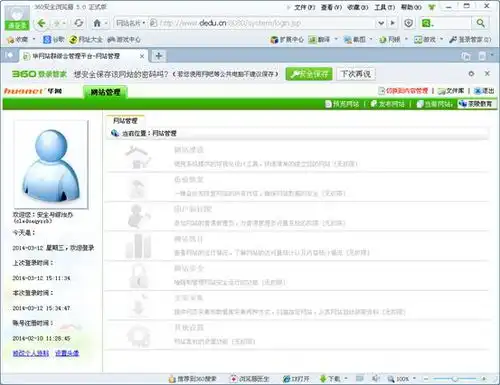
Task: Click the 下载 download manager button
Action: [x=330, y=379]
